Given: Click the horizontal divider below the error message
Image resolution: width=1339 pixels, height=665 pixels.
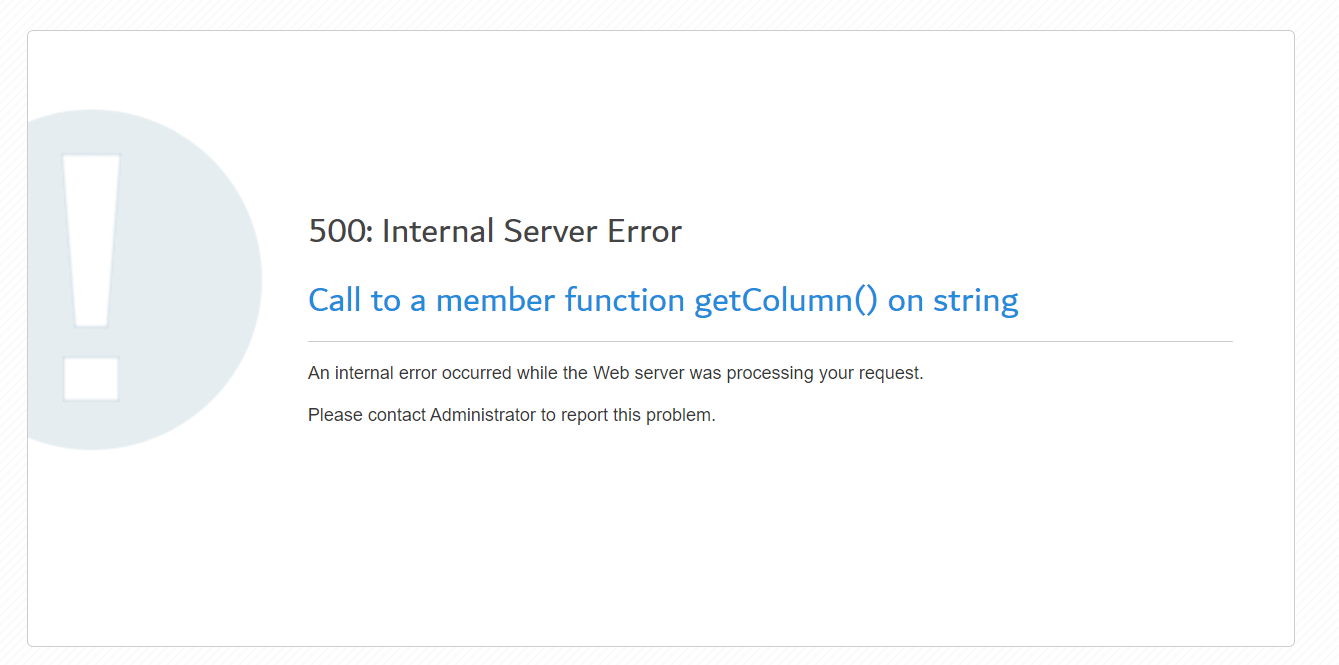Looking at the screenshot, I should click(x=770, y=341).
